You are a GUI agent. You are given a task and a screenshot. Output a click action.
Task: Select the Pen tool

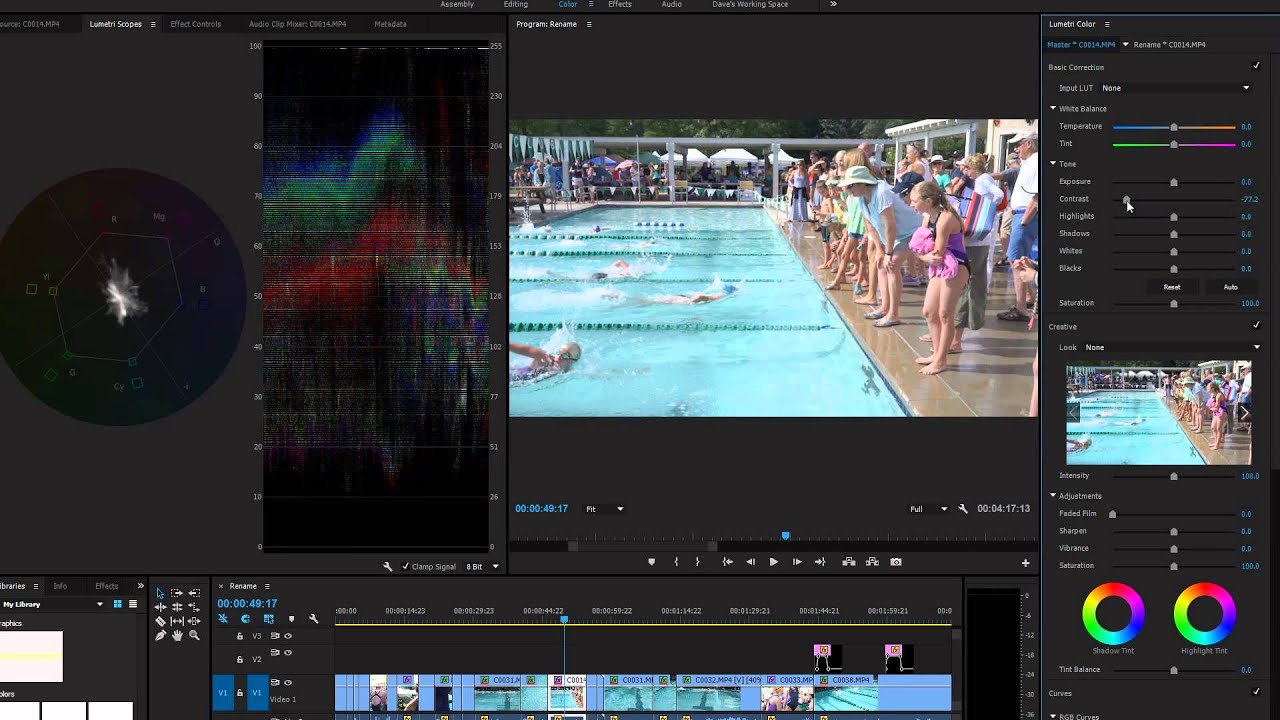(x=160, y=635)
